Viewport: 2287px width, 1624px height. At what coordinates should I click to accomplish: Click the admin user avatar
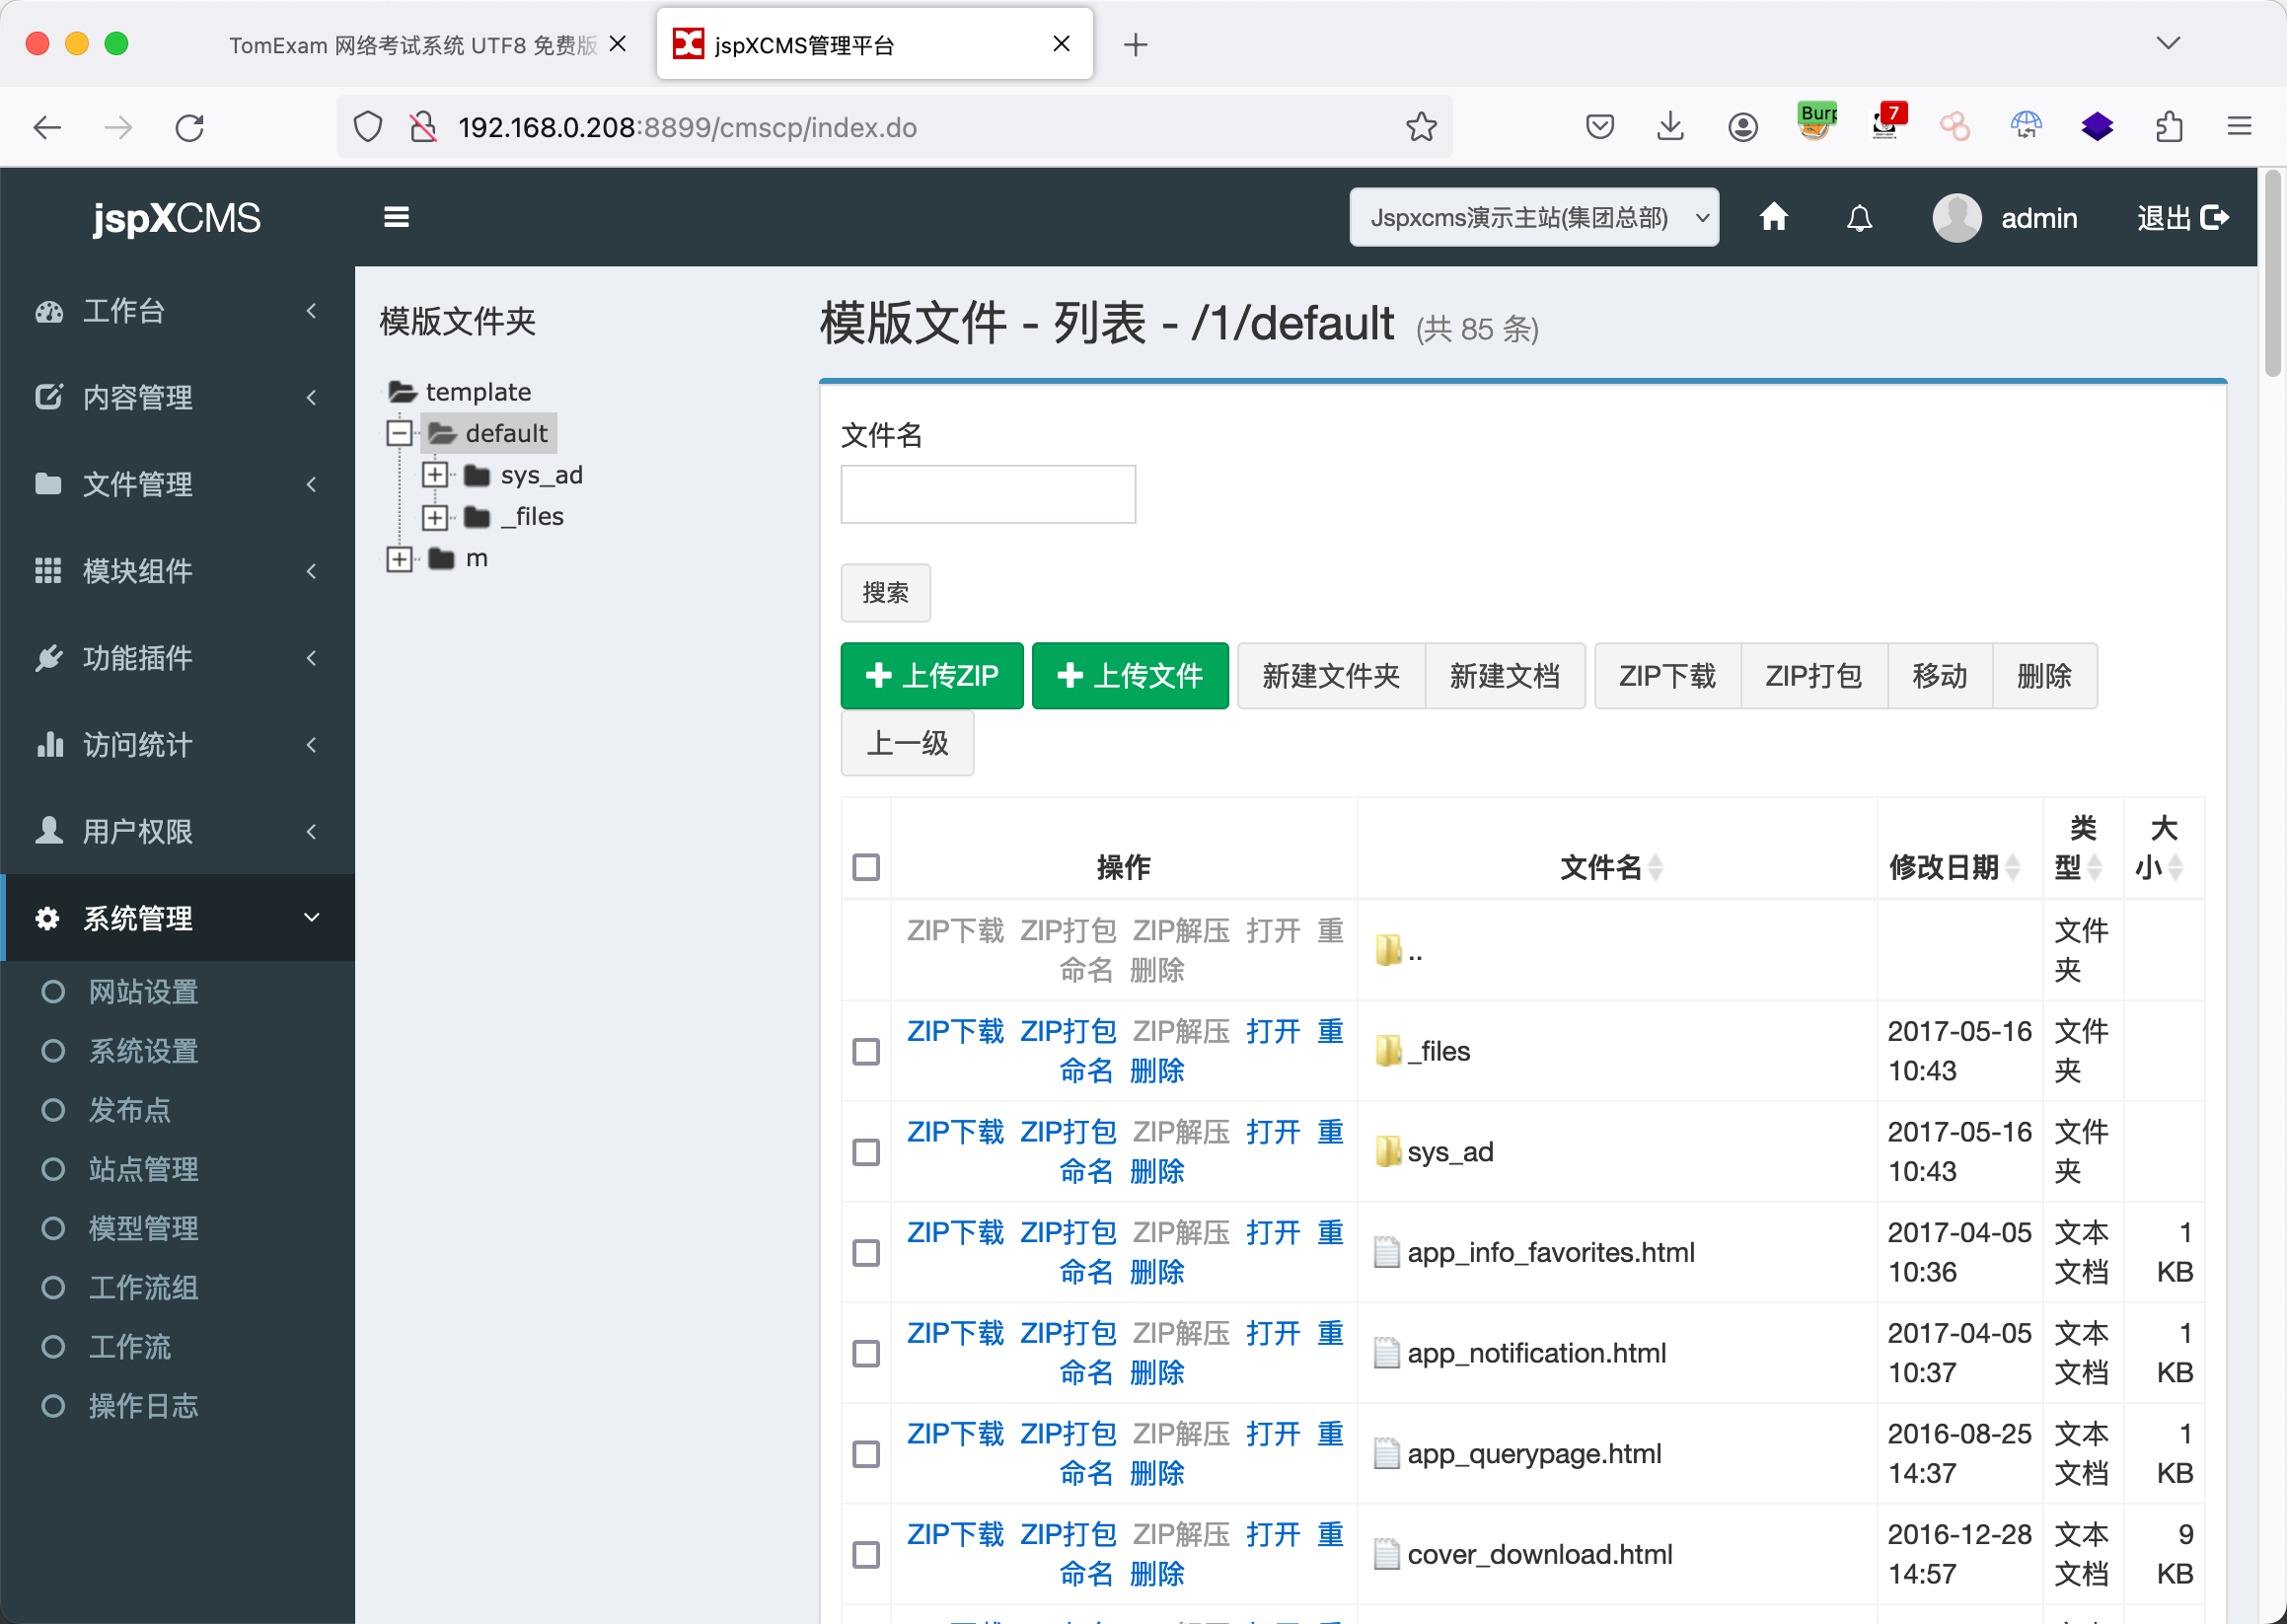pyautogui.click(x=1956, y=217)
